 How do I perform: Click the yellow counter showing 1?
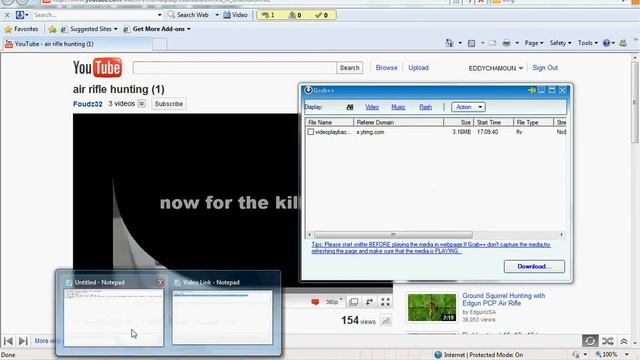click(268, 15)
